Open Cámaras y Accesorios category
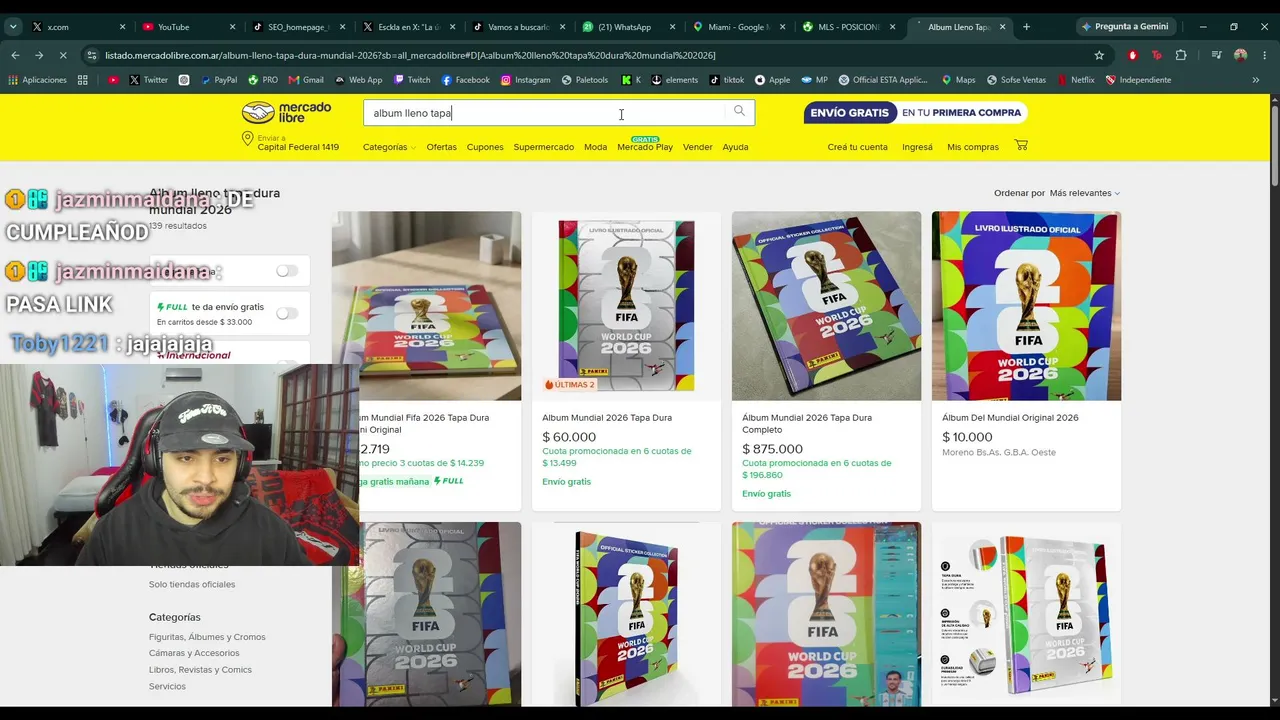The width and height of the screenshot is (1280, 720). pyautogui.click(x=194, y=653)
